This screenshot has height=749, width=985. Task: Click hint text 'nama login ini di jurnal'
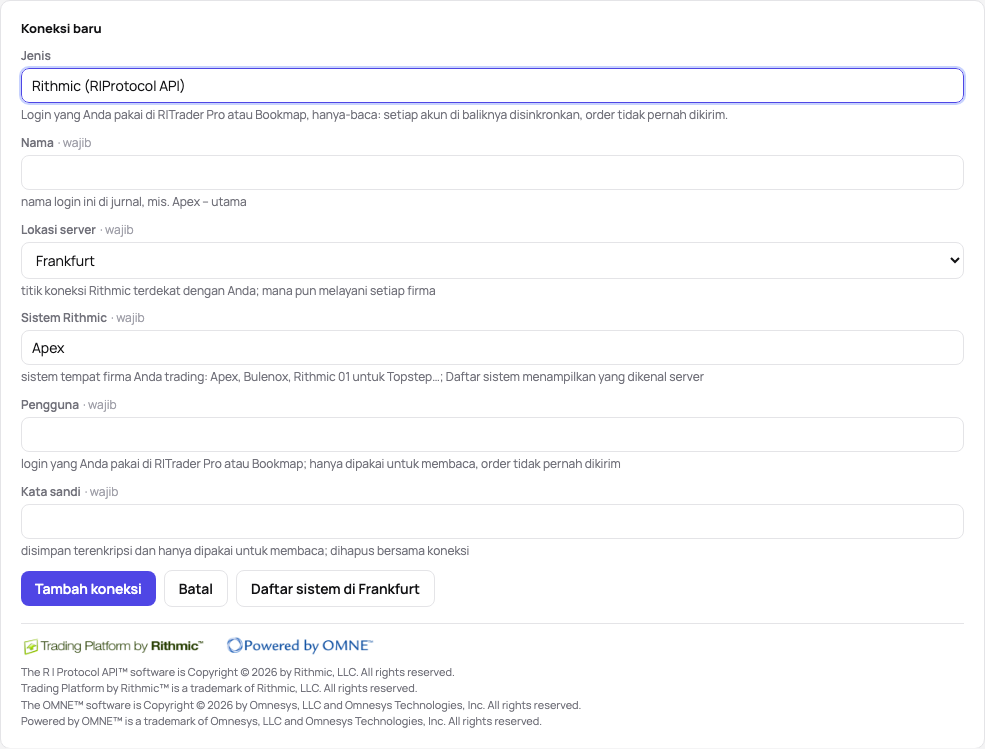pyautogui.click(x=134, y=202)
